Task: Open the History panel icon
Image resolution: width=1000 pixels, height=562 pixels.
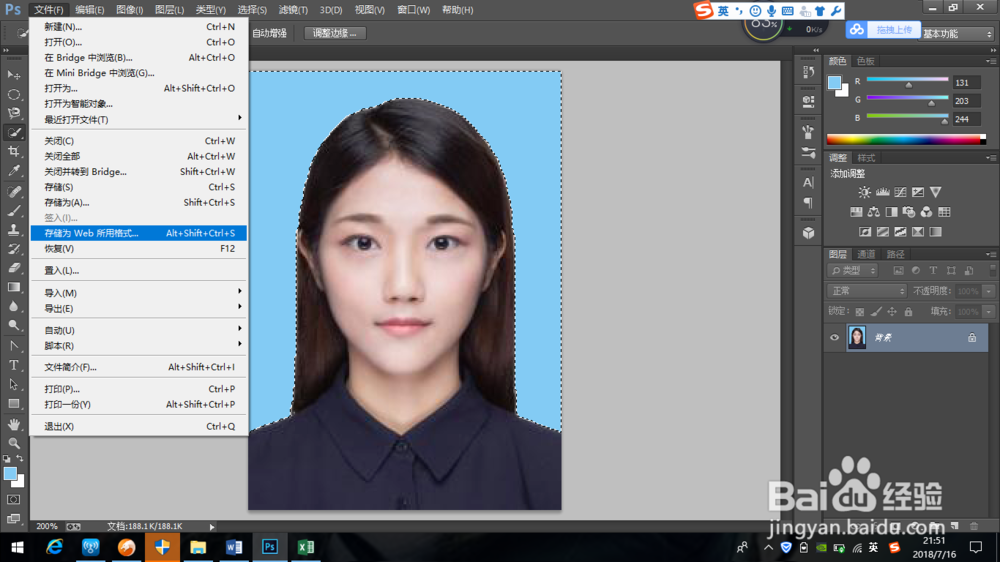Action: 808,72
